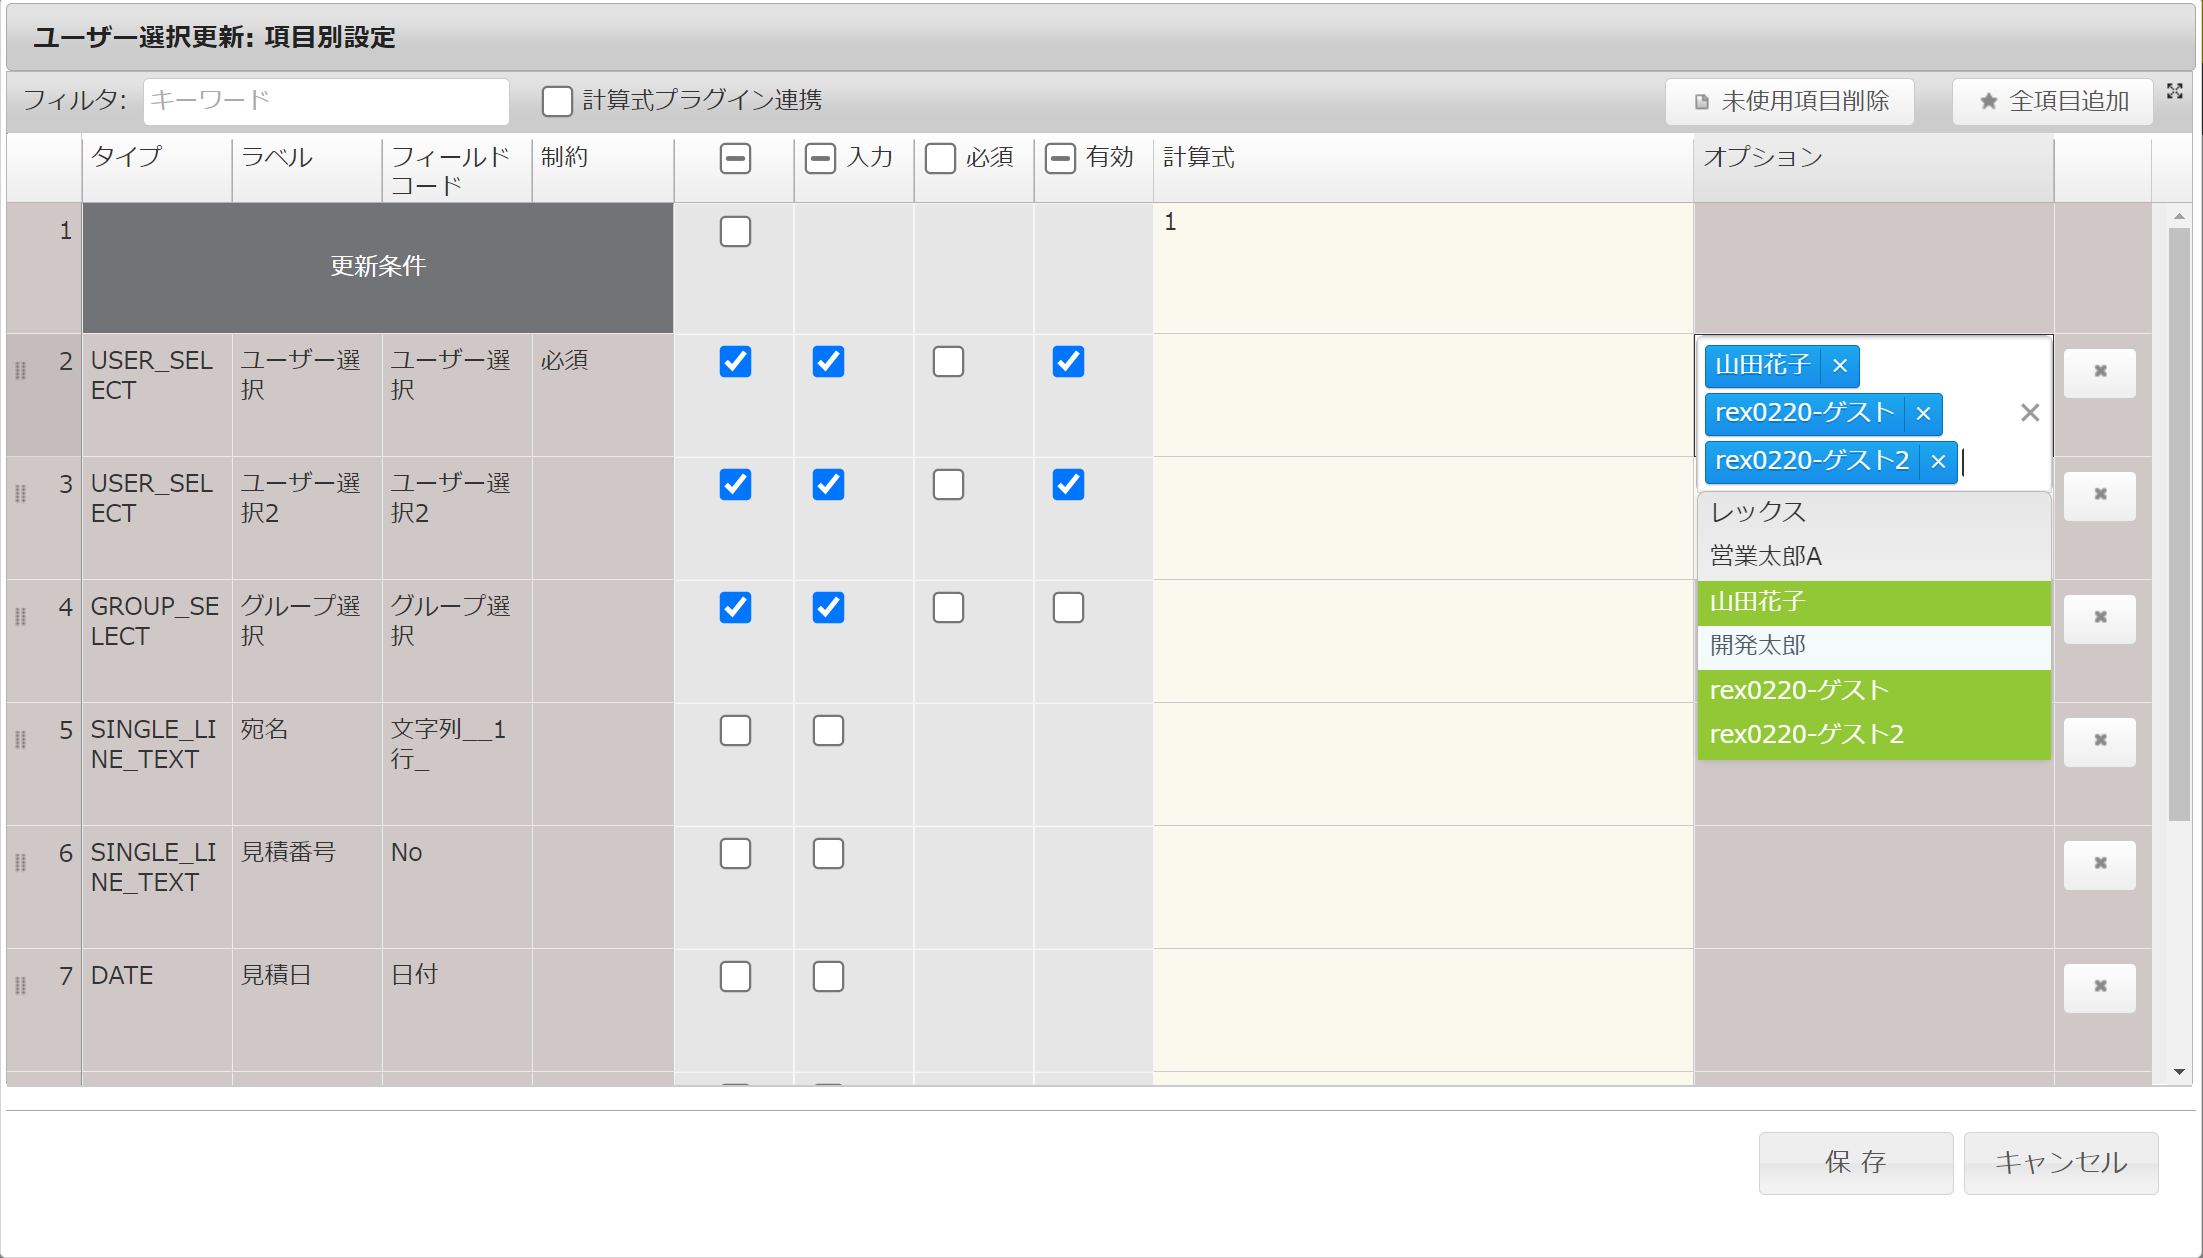Toggle the 必須 column header checkbox

[x=940, y=158]
